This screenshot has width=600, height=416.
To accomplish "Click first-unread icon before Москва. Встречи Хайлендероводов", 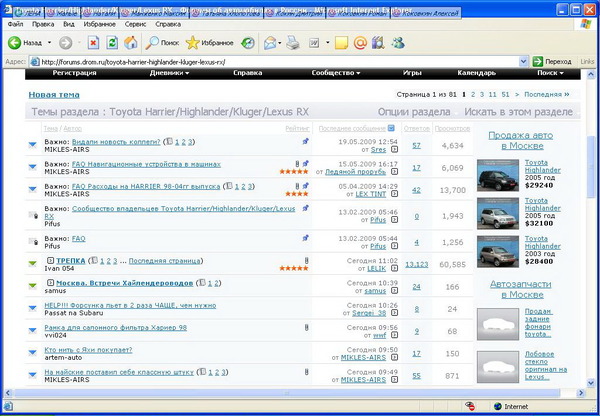I will (x=50, y=283).
